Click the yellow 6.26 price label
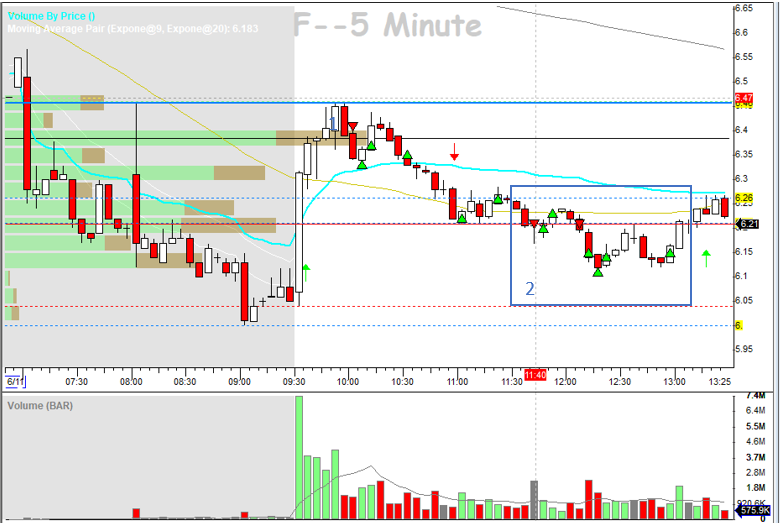 pyautogui.click(x=743, y=198)
